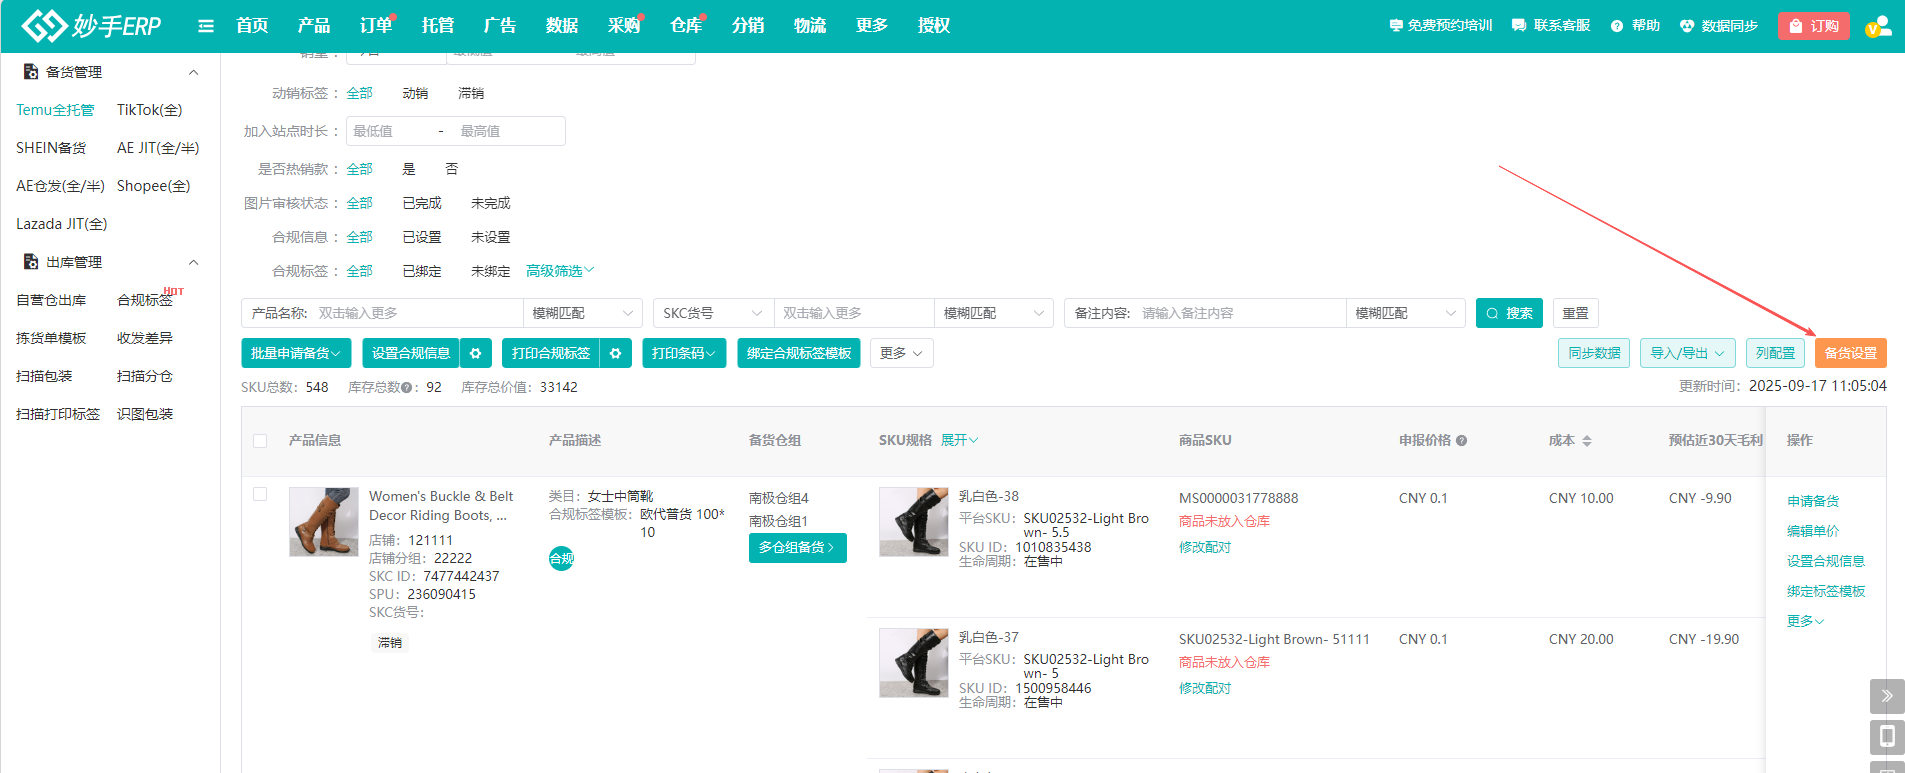The width and height of the screenshot is (1905, 773).
Task: Expand the 高级筛选 advanced filter
Action: tap(560, 271)
